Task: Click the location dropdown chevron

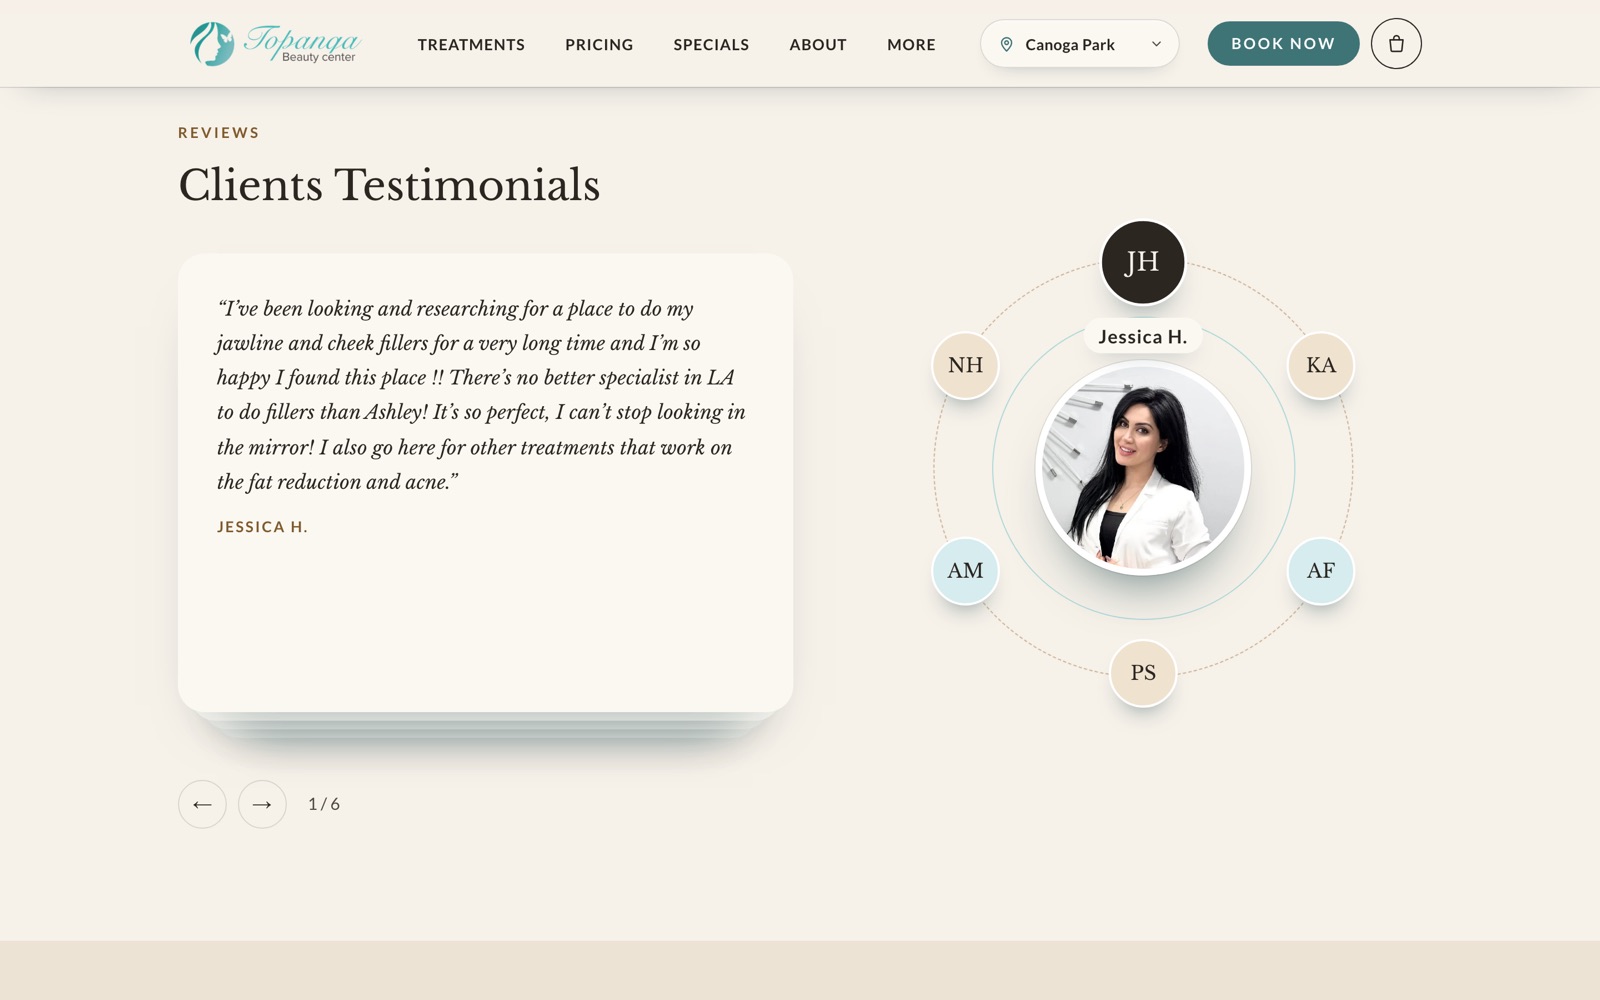Action: (x=1156, y=44)
